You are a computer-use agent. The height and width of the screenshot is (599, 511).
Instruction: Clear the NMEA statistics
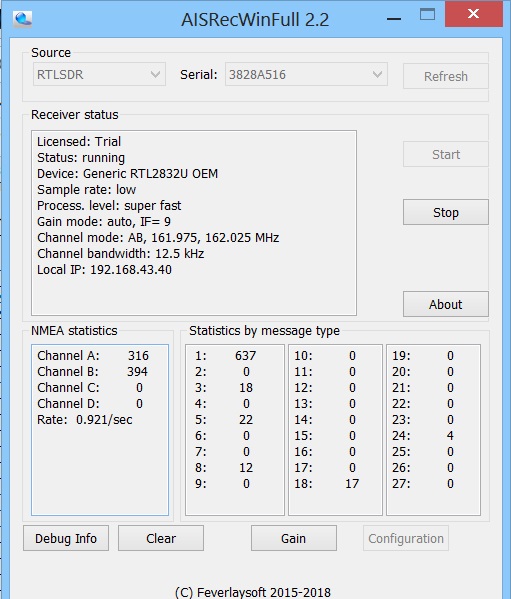(x=161, y=538)
